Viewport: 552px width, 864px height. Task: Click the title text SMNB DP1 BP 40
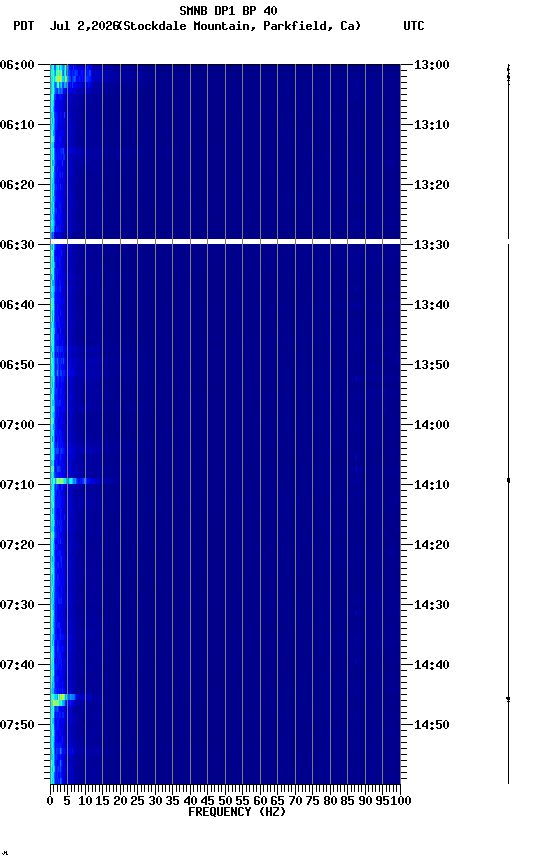(228, 10)
